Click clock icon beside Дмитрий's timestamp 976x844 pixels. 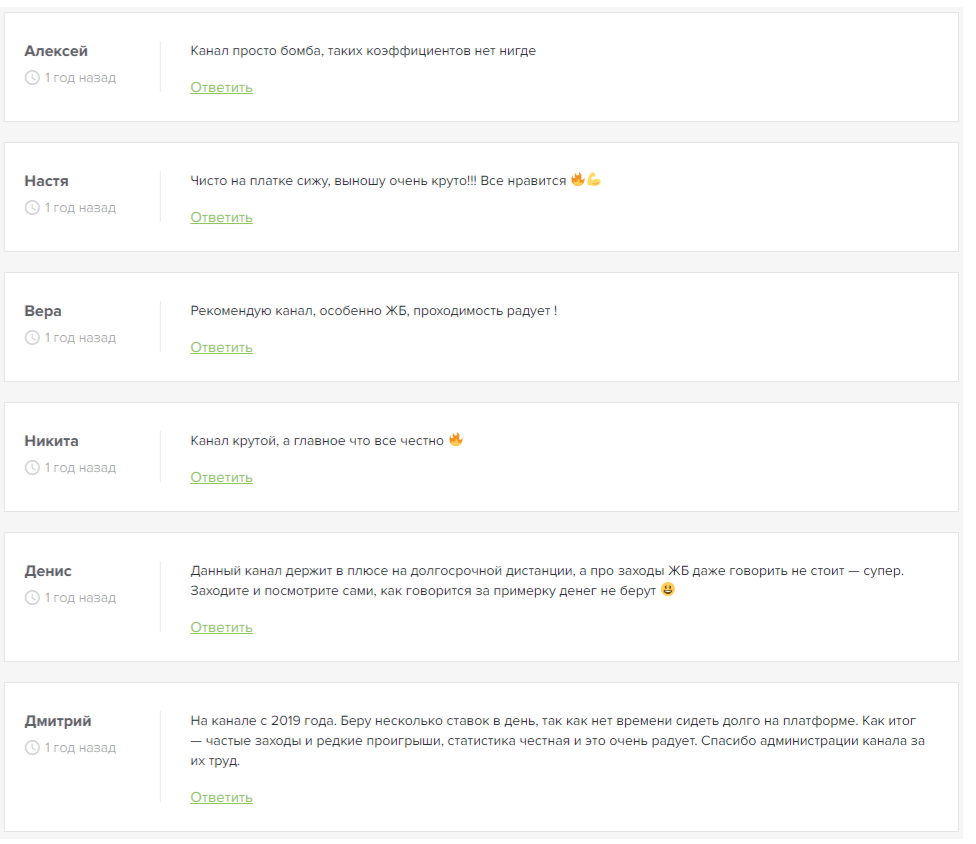click(32, 748)
